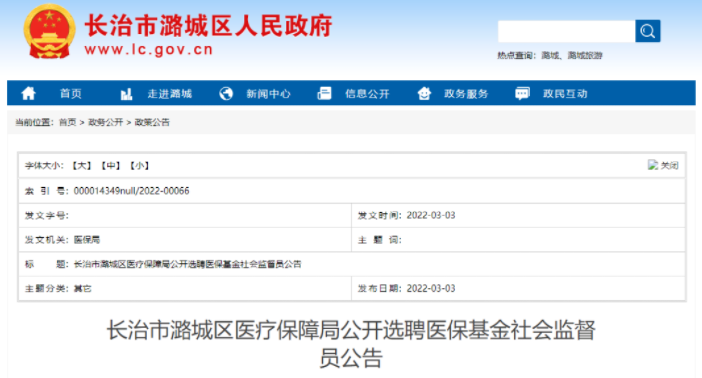The height and width of the screenshot is (378, 702).
Task: Focus the site search input field
Action: click(566, 31)
